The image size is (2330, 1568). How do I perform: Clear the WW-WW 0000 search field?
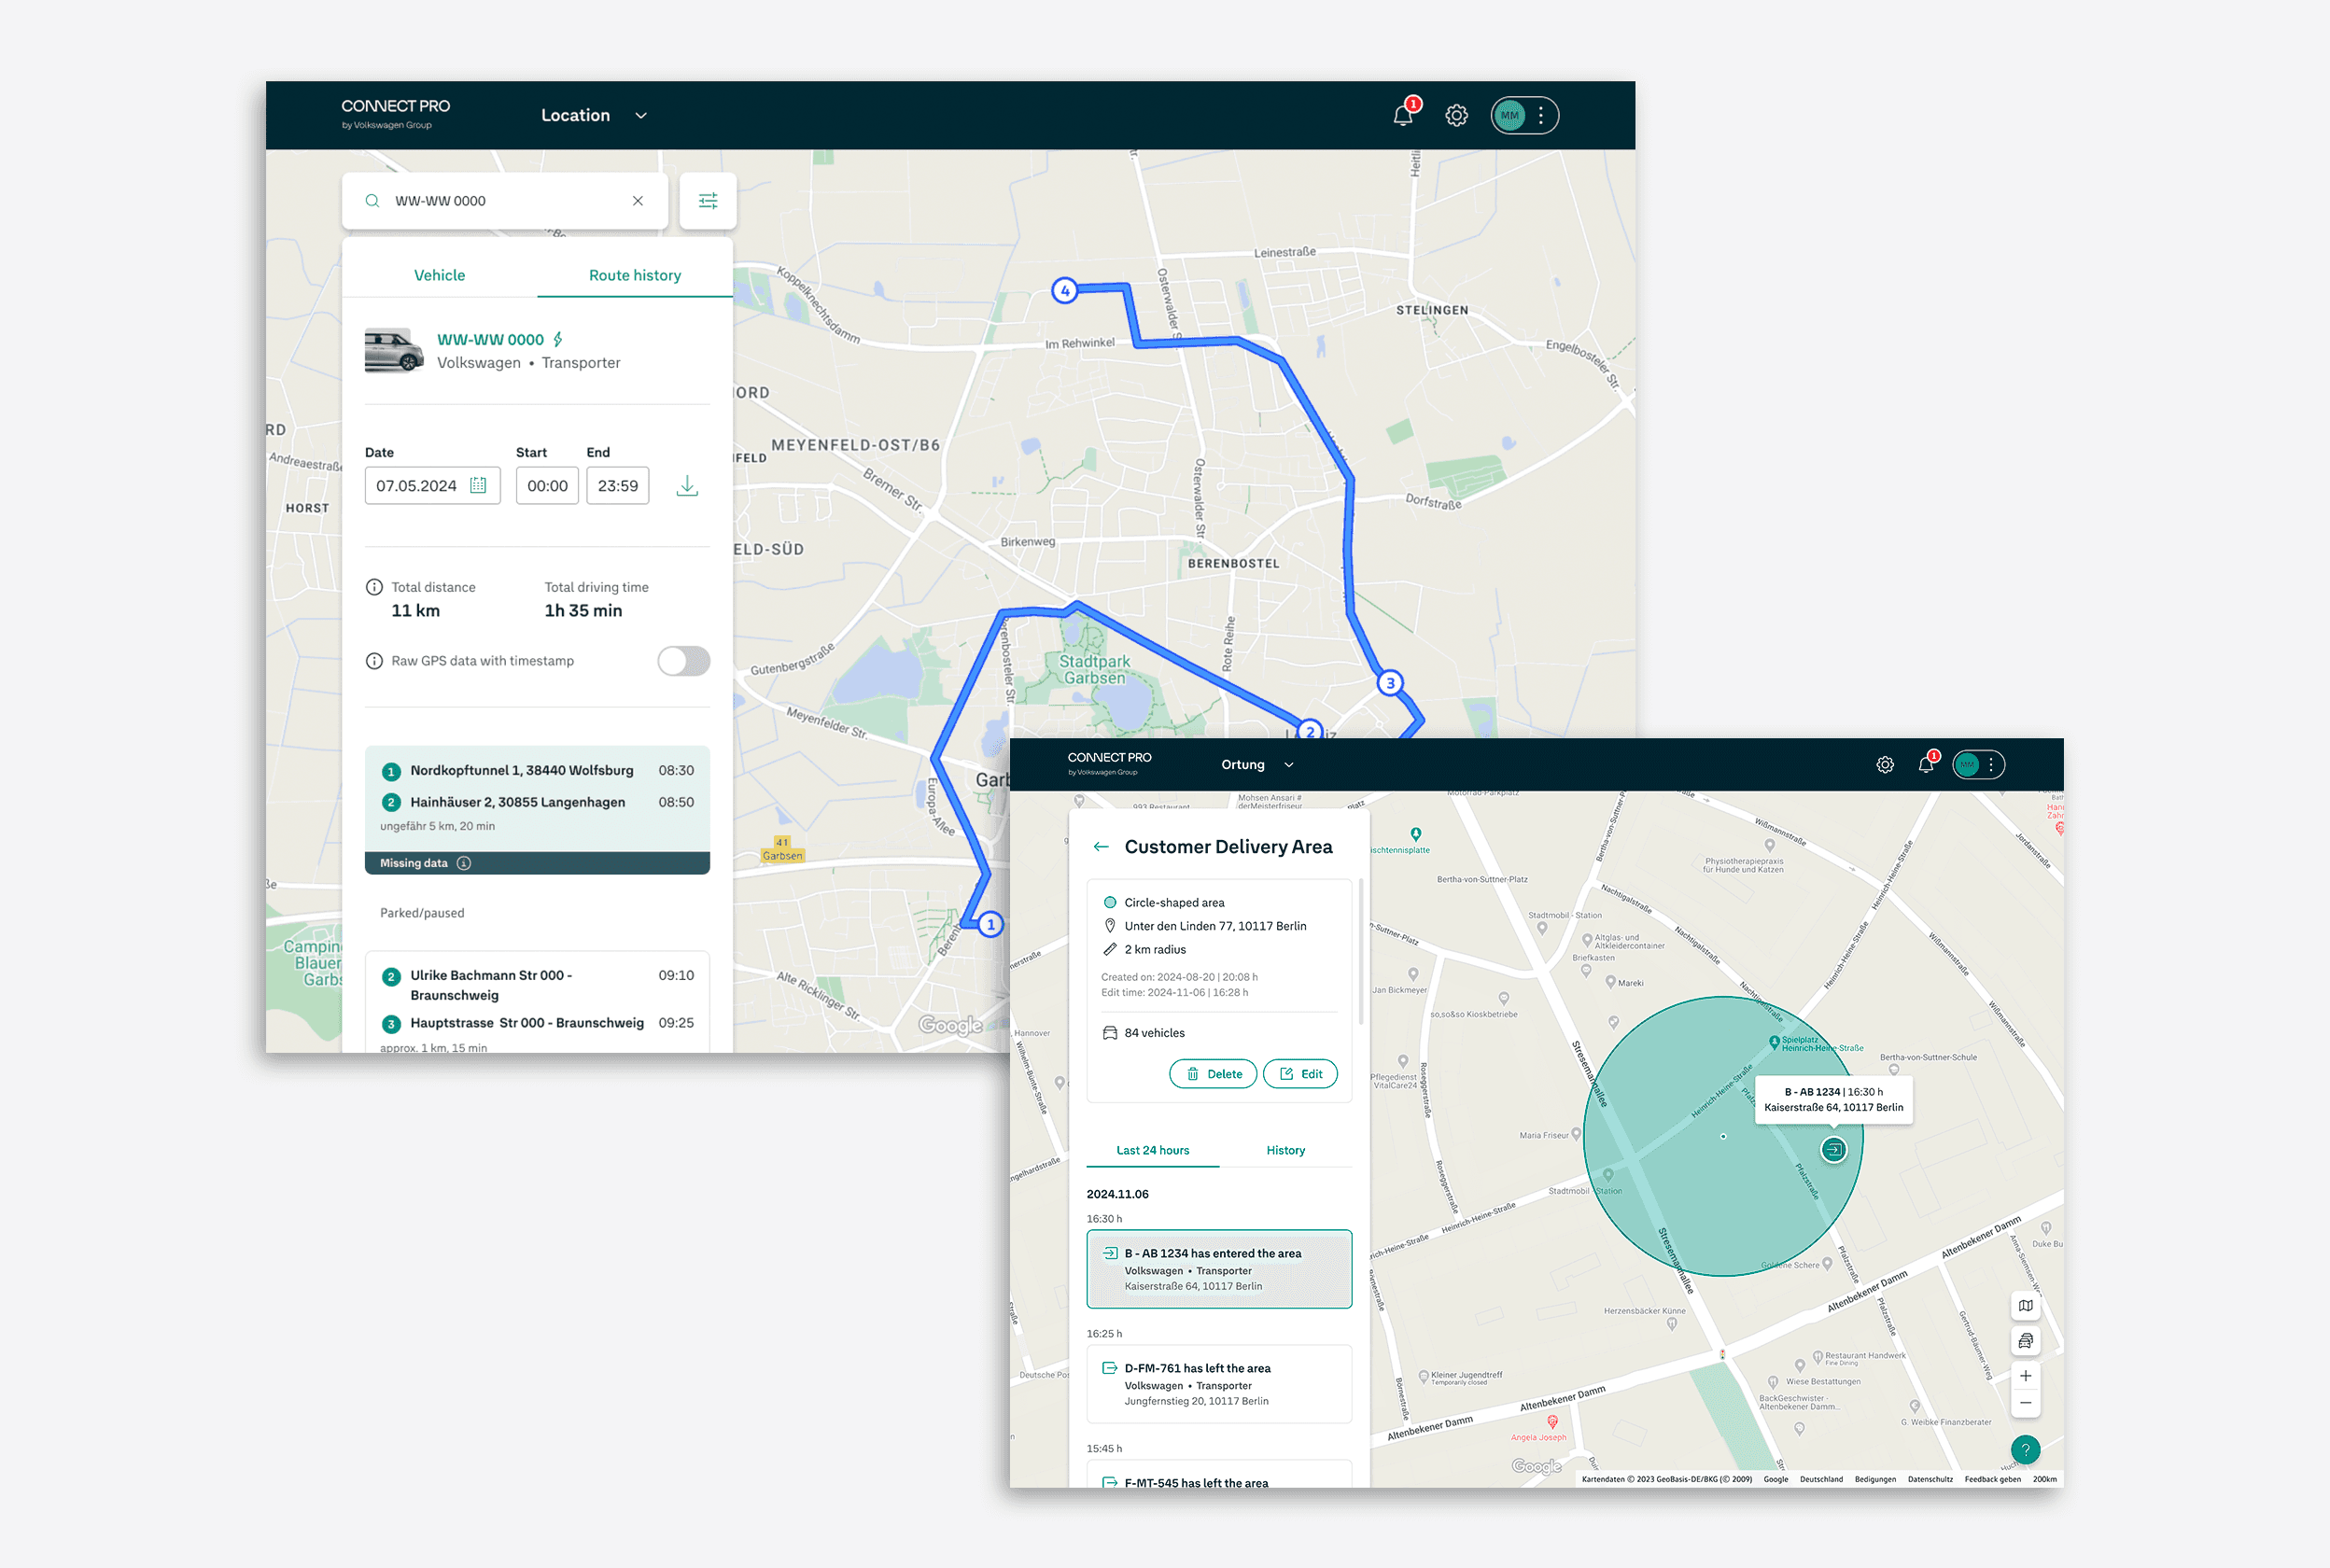tap(637, 201)
